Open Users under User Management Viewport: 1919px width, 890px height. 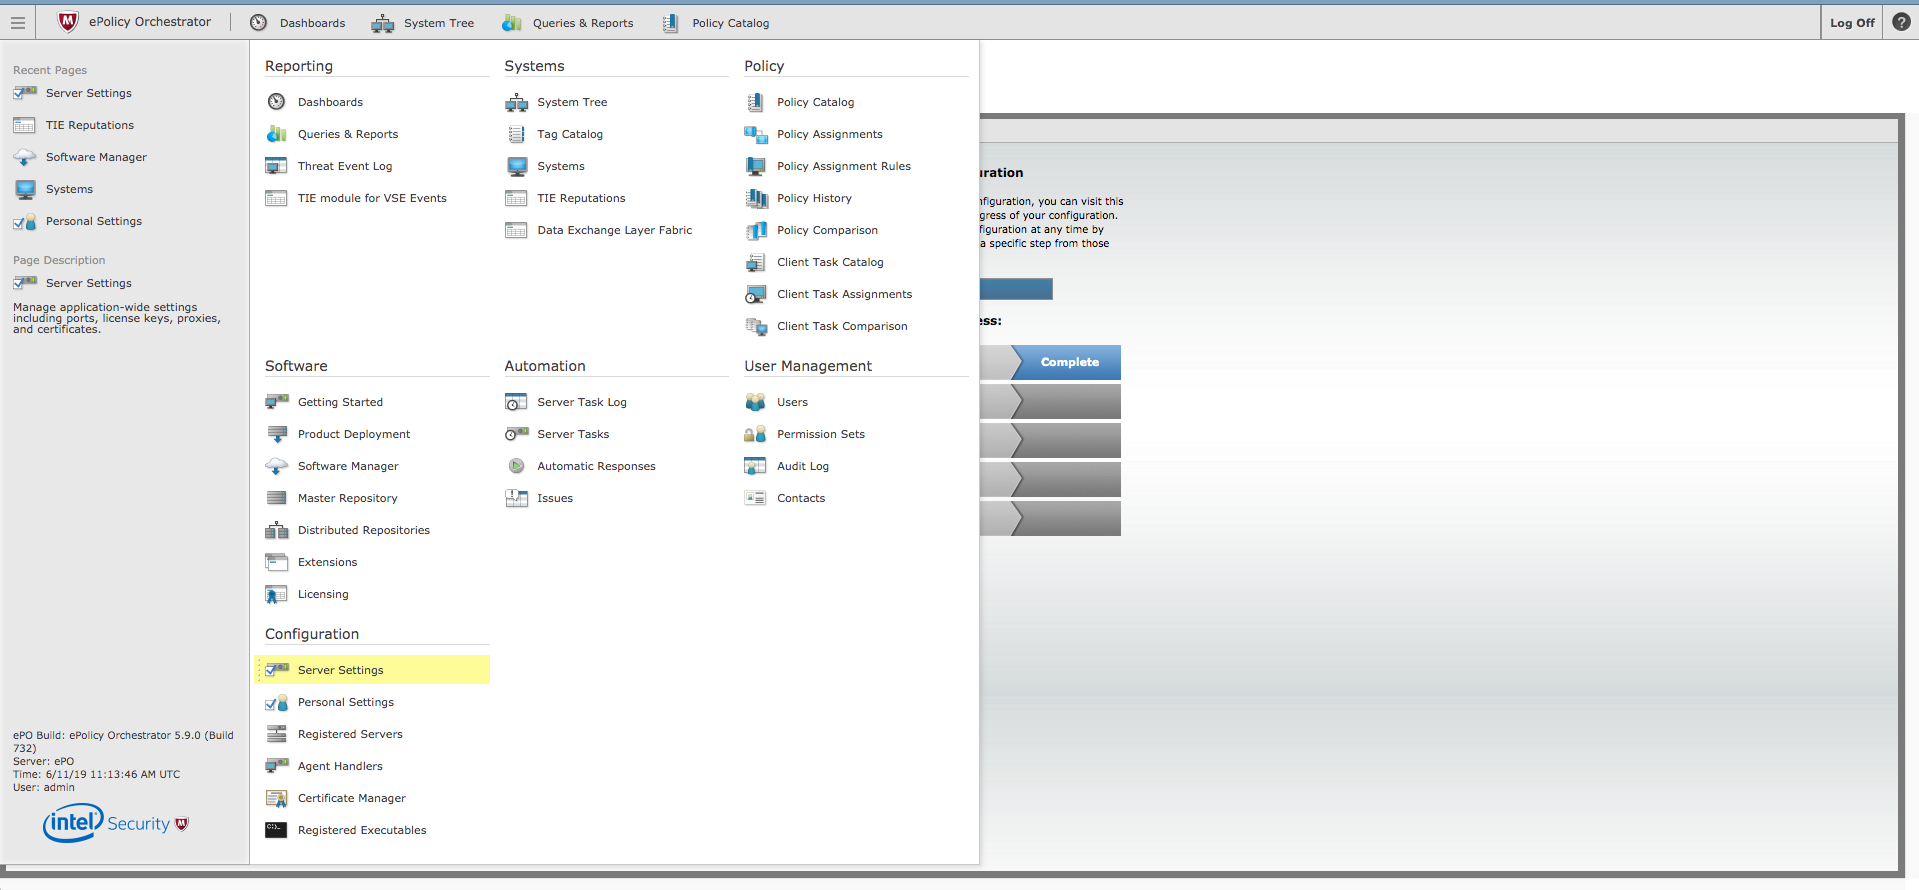coord(792,402)
